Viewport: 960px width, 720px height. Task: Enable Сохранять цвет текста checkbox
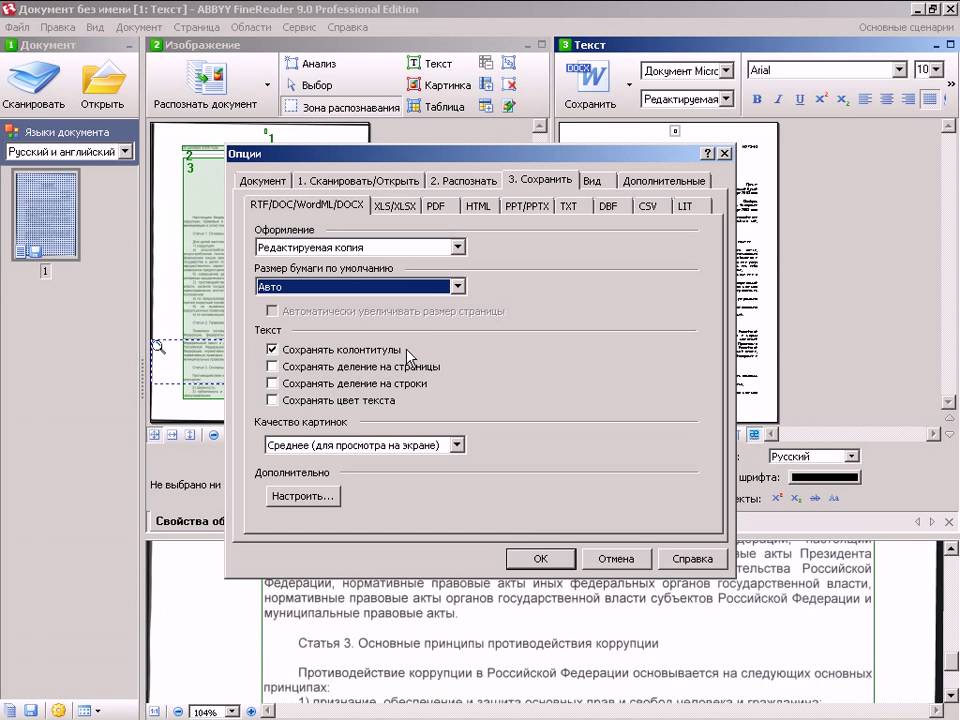coord(272,401)
